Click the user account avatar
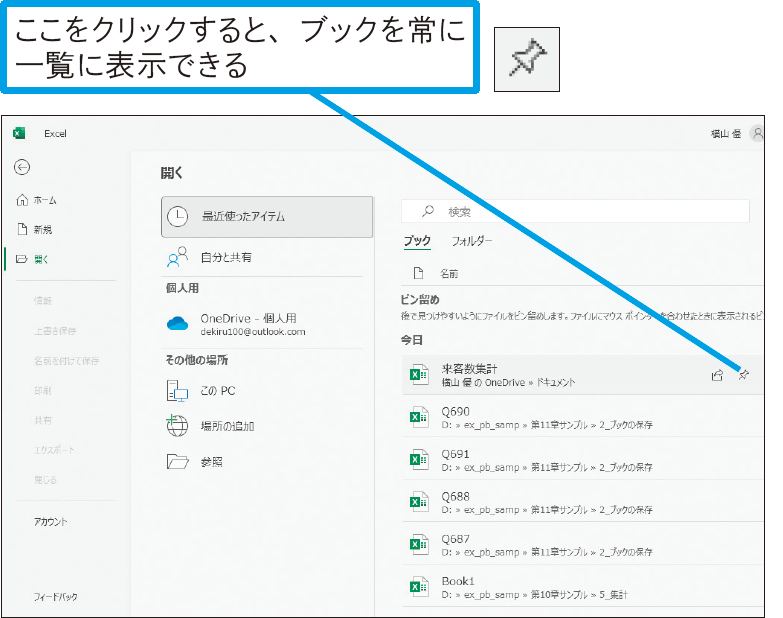The image size is (783, 618). pyautogui.click(x=758, y=134)
